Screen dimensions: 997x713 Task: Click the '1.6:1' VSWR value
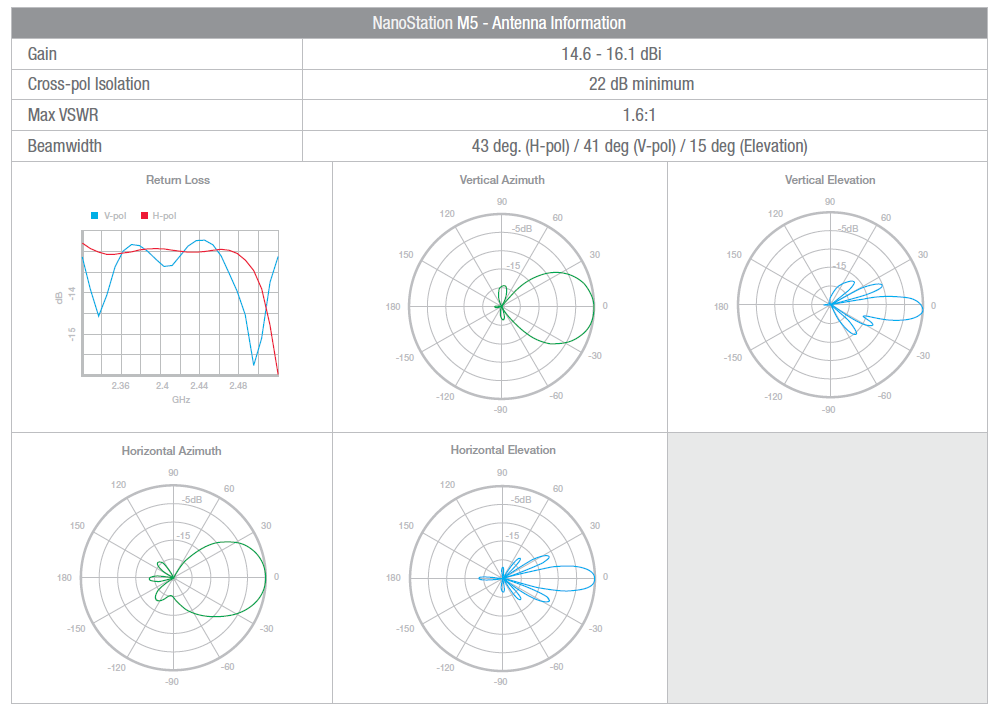point(639,115)
